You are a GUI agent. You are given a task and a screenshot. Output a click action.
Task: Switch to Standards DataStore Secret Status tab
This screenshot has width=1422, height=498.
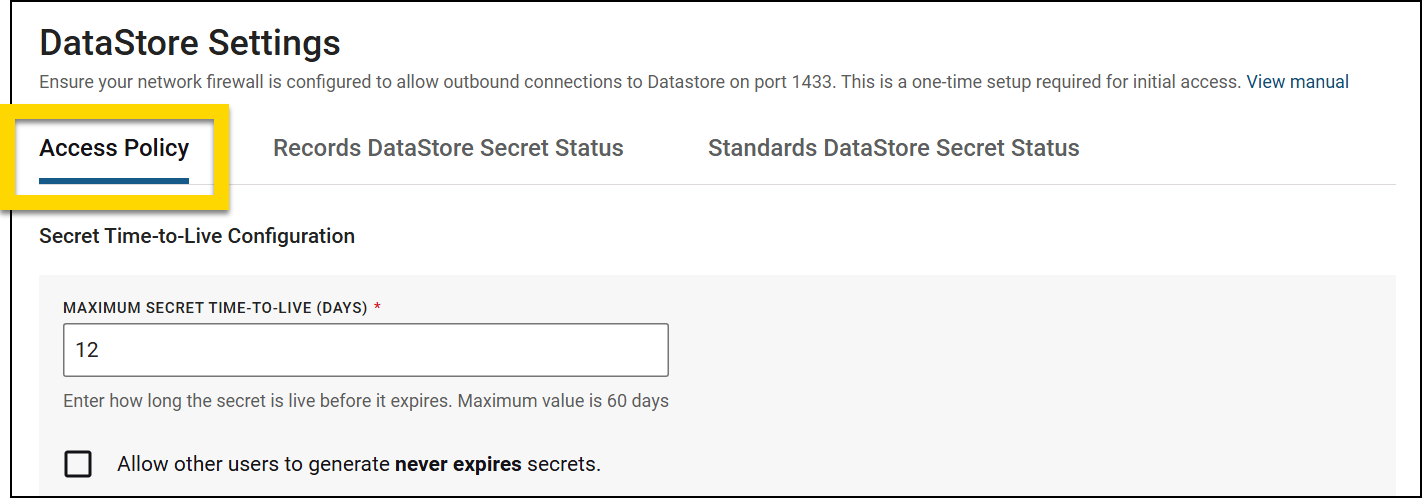[893, 149]
